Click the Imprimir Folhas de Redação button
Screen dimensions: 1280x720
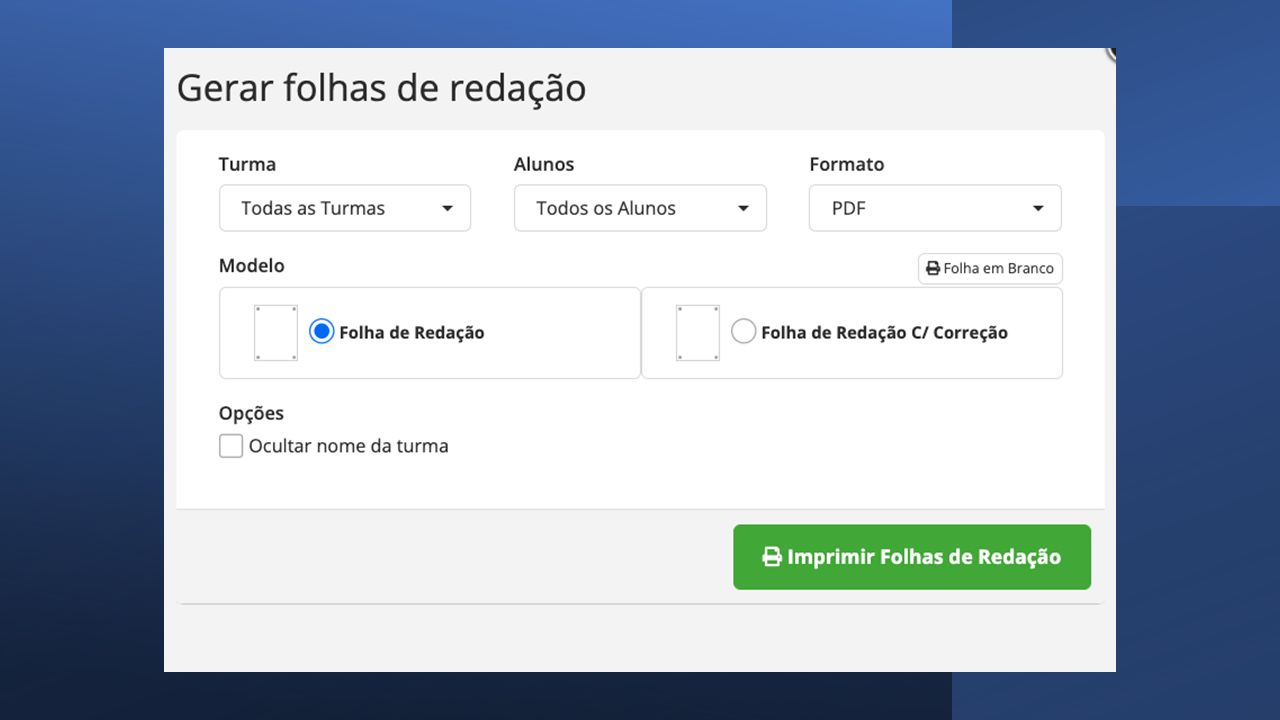coord(912,557)
